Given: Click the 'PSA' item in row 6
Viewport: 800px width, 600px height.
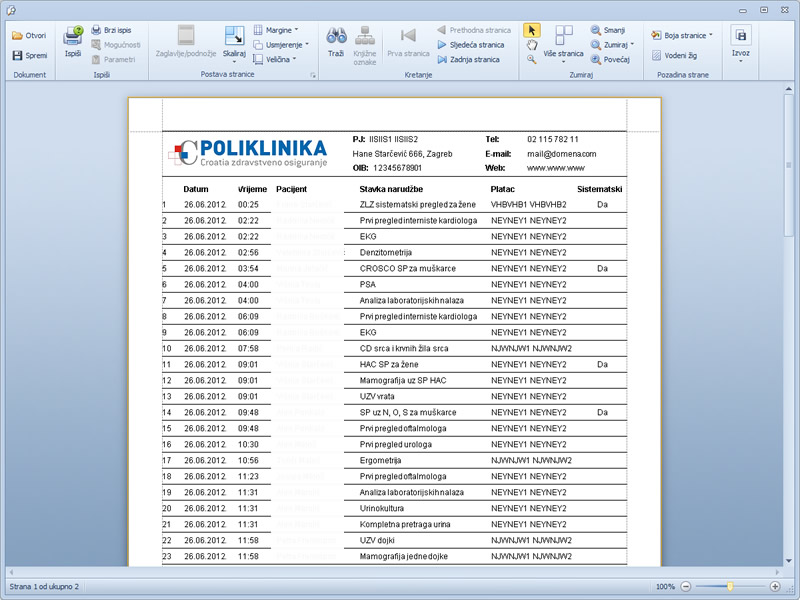Looking at the screenshot, I should pyautogui.click(x=367, y=285).
